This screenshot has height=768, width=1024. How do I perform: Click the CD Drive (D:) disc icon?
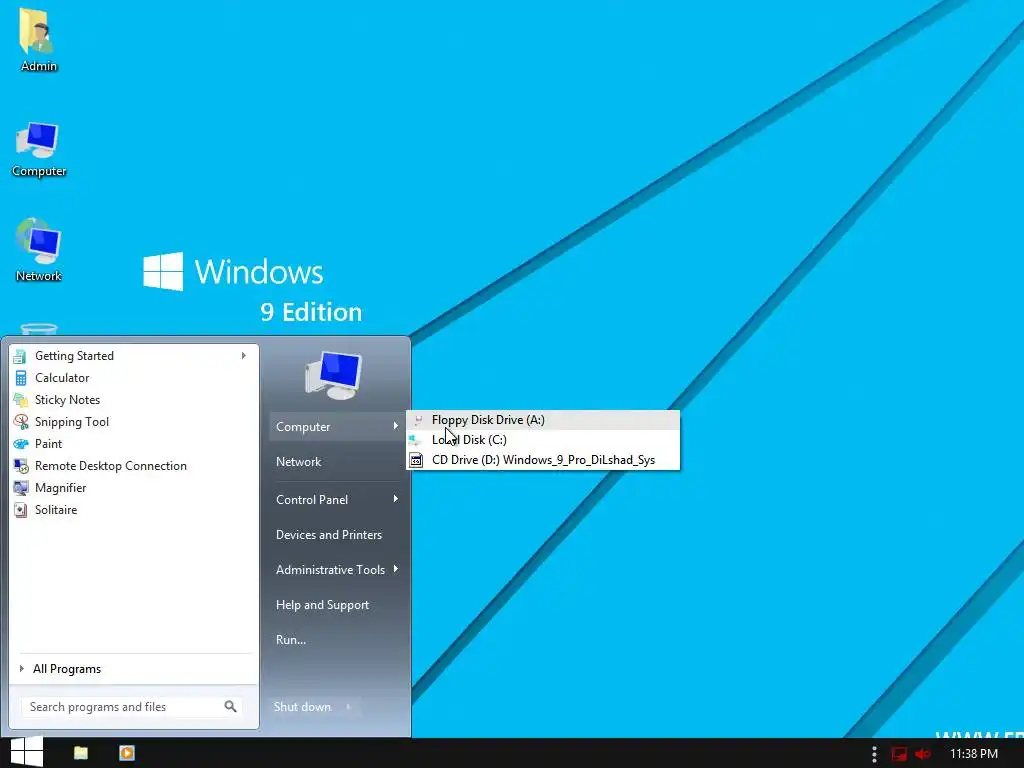pyautogui.click(x=416, y=460)
